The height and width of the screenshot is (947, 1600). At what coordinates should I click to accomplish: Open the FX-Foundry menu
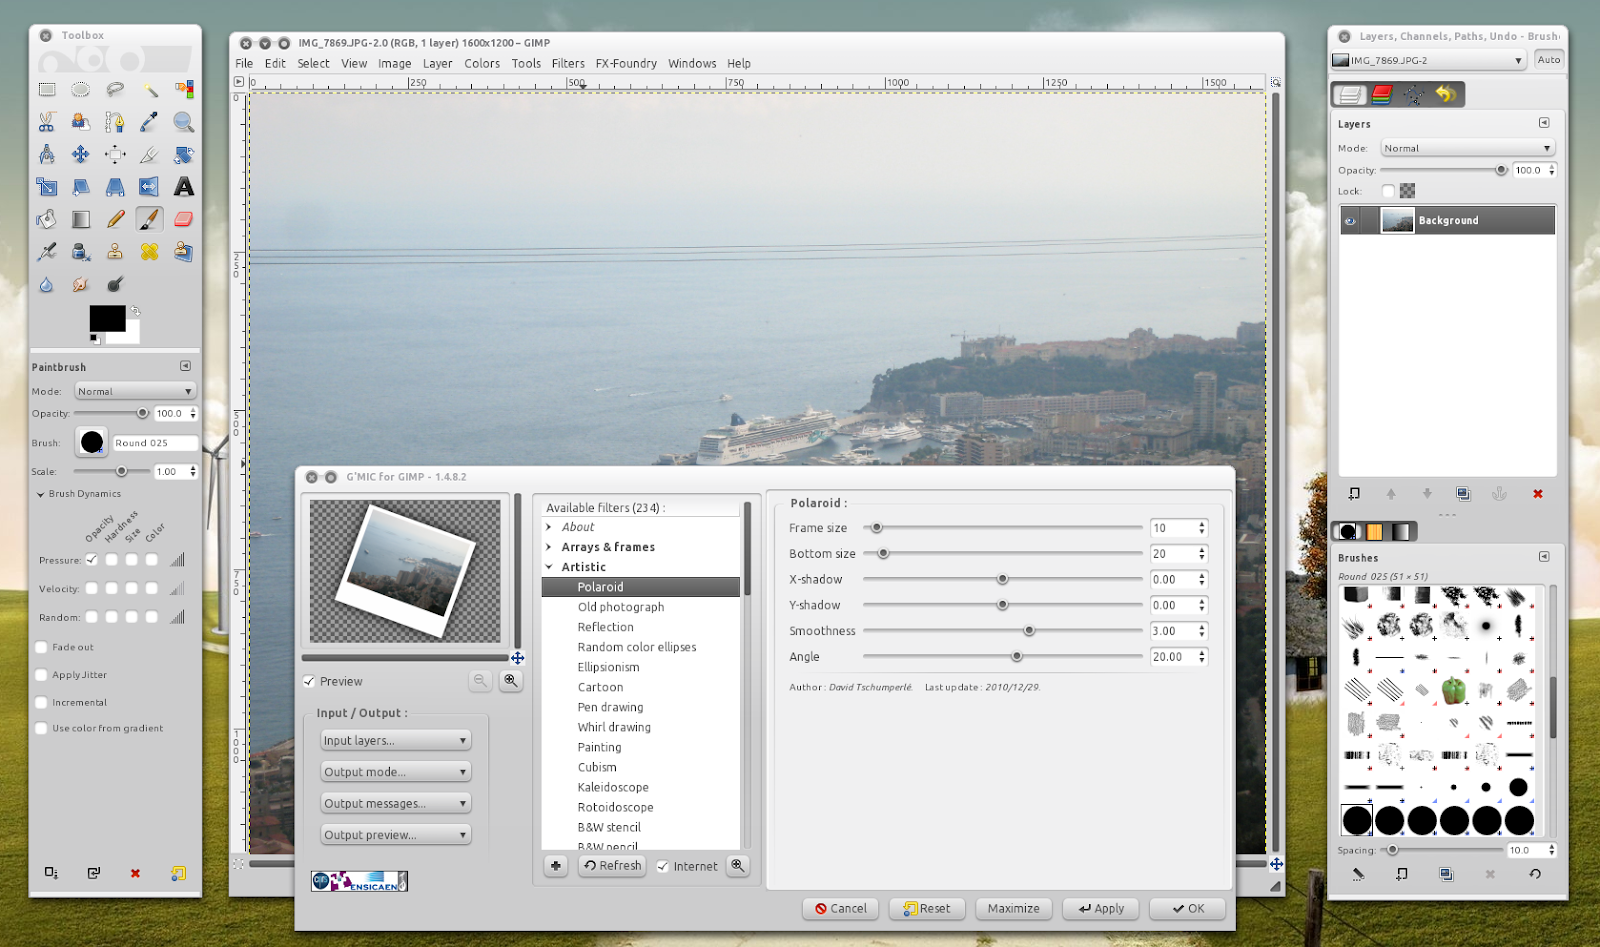626,63
